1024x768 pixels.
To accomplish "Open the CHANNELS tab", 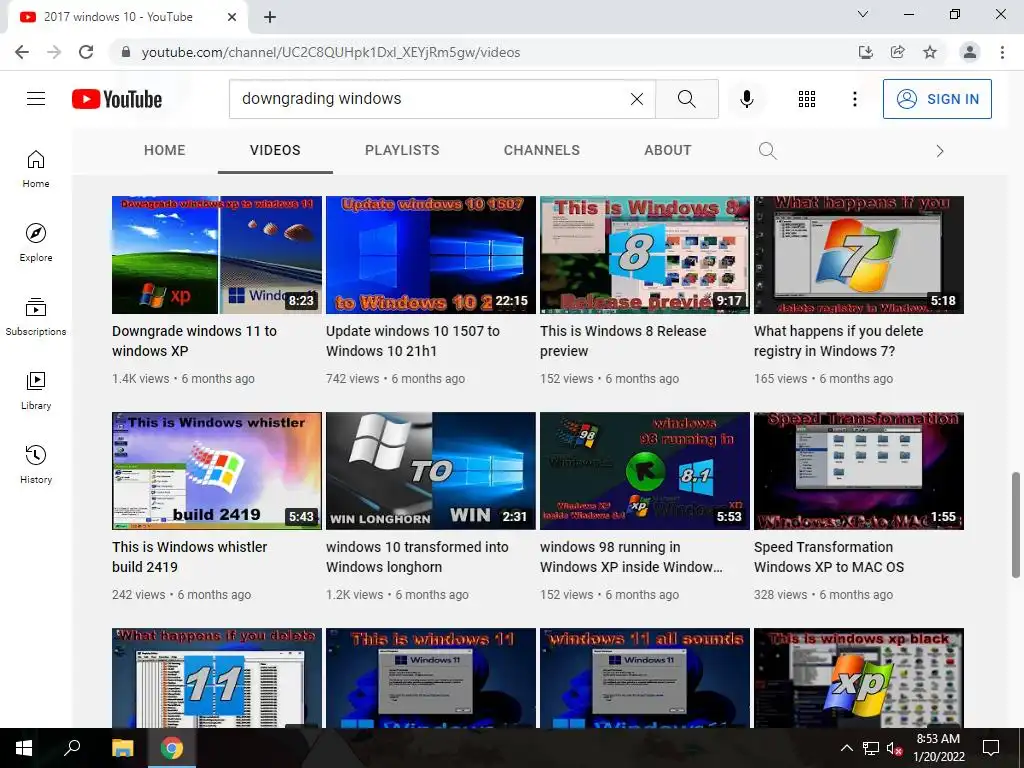I will click(541, 150).
